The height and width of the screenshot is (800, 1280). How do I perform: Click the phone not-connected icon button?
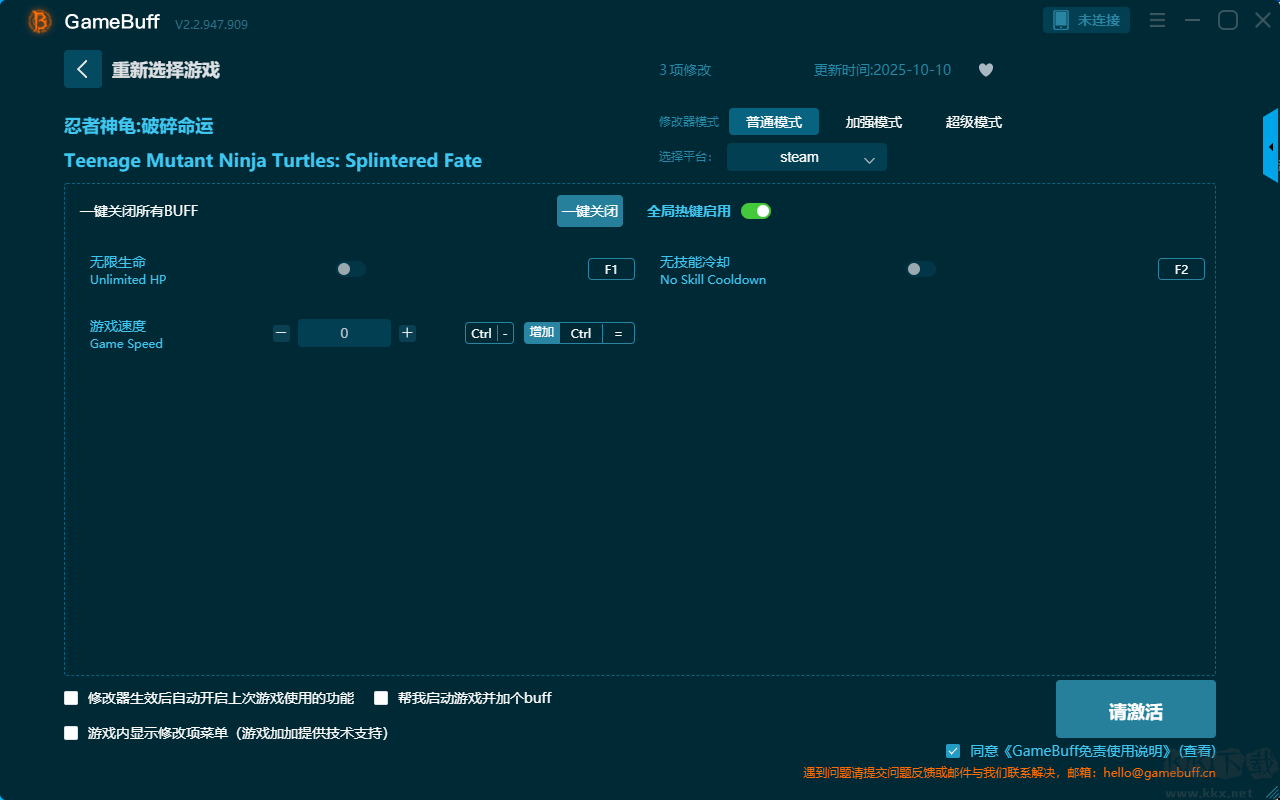1087,20
